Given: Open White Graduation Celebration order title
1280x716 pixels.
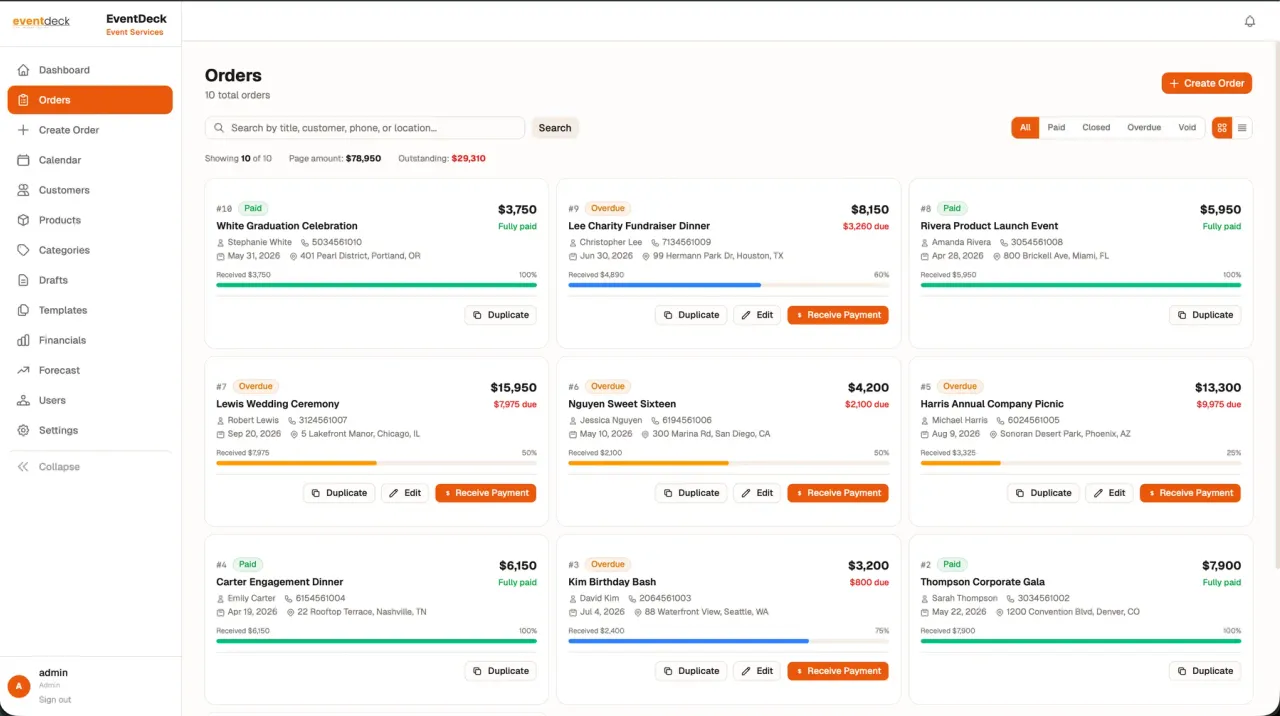Looking at the screenshot, I should pos(287,226).
